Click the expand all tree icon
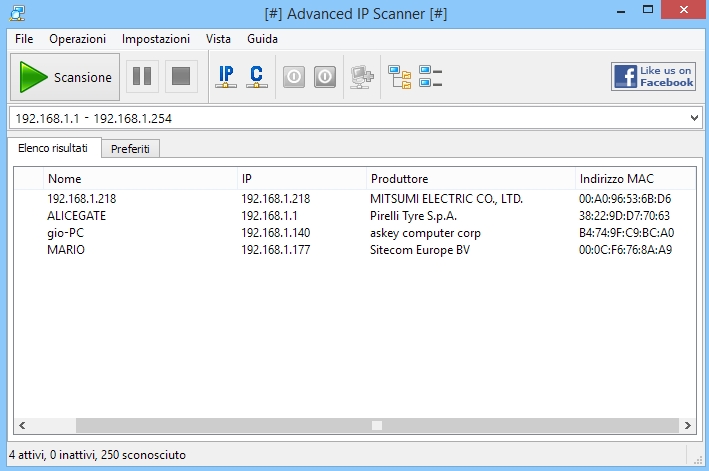This screenshot has height=471, width=709. click(400, 77)
